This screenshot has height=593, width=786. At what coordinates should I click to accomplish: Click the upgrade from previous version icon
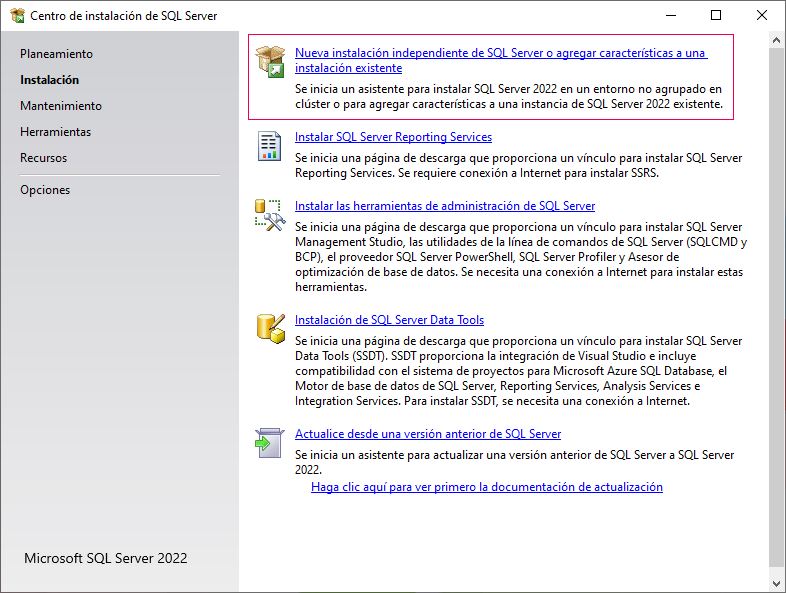(x=270, y=442)
